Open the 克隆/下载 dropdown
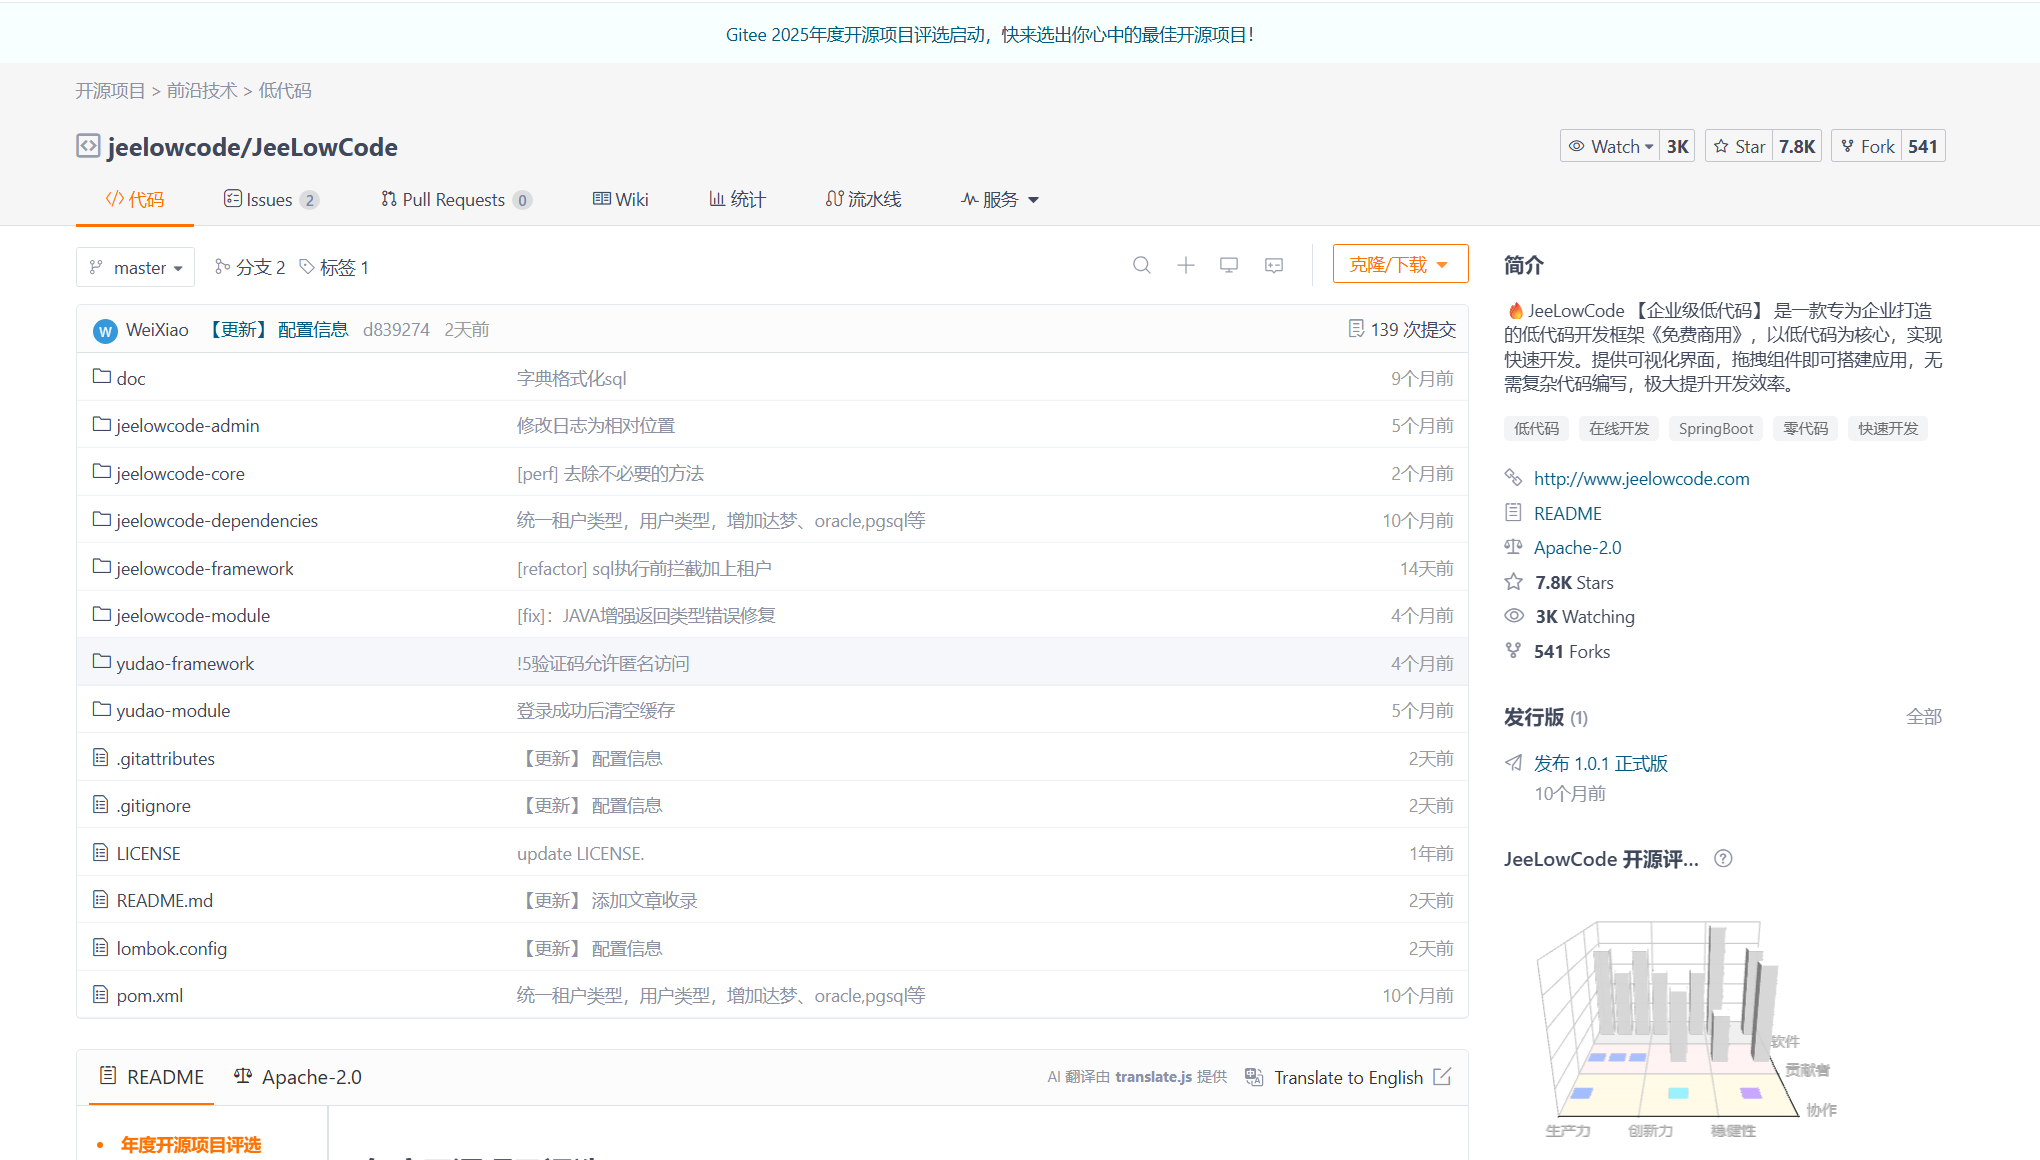The image size is (2040, 1160). coord(1399,264)
